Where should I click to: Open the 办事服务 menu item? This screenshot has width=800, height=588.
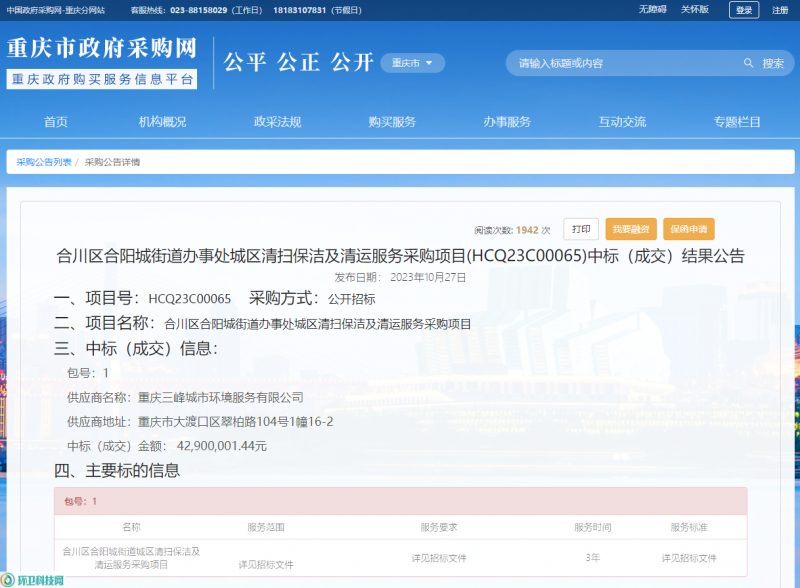coord(507,122)
